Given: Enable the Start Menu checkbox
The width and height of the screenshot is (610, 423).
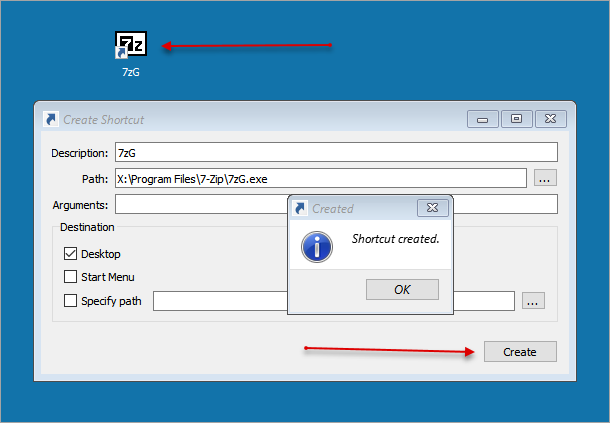Looking at the screenshot, I should (70, 277).
